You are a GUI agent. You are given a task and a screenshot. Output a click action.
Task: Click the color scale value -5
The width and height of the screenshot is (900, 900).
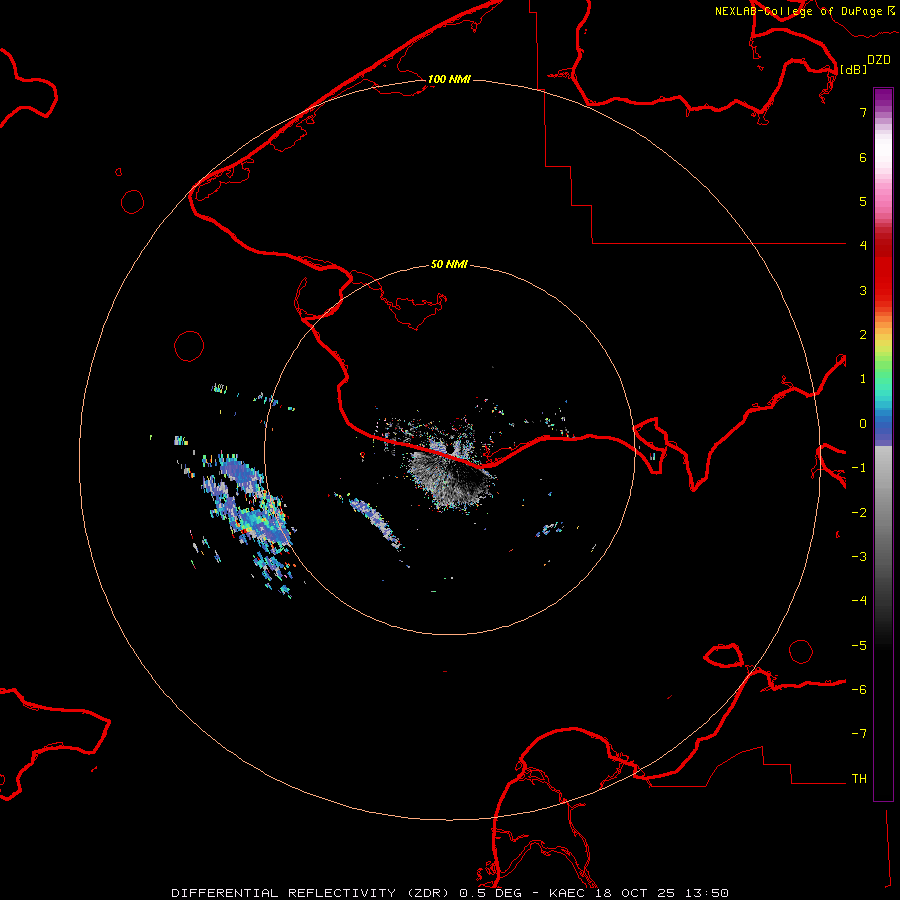pos(859,646)
